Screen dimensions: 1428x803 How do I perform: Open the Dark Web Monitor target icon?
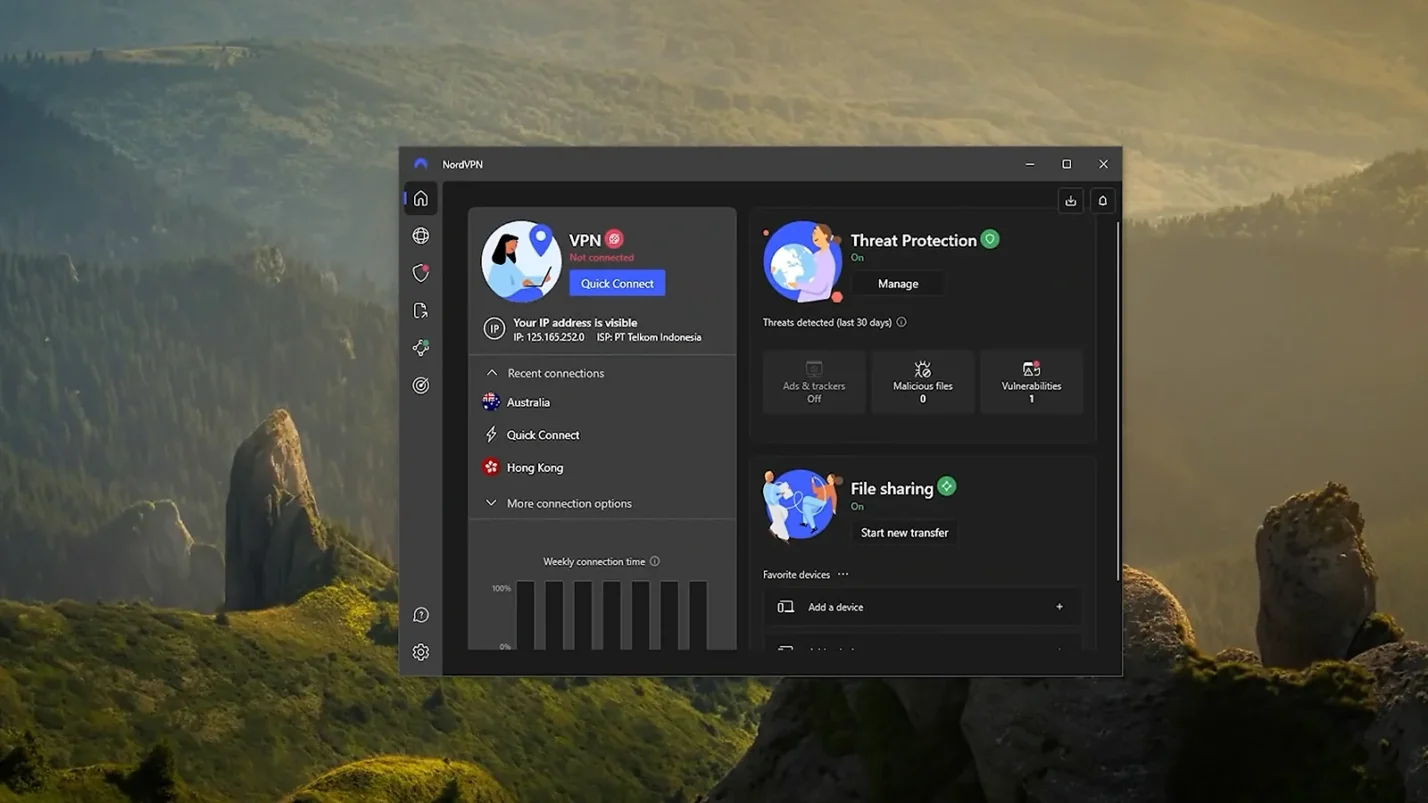click(x=421, y=385)
